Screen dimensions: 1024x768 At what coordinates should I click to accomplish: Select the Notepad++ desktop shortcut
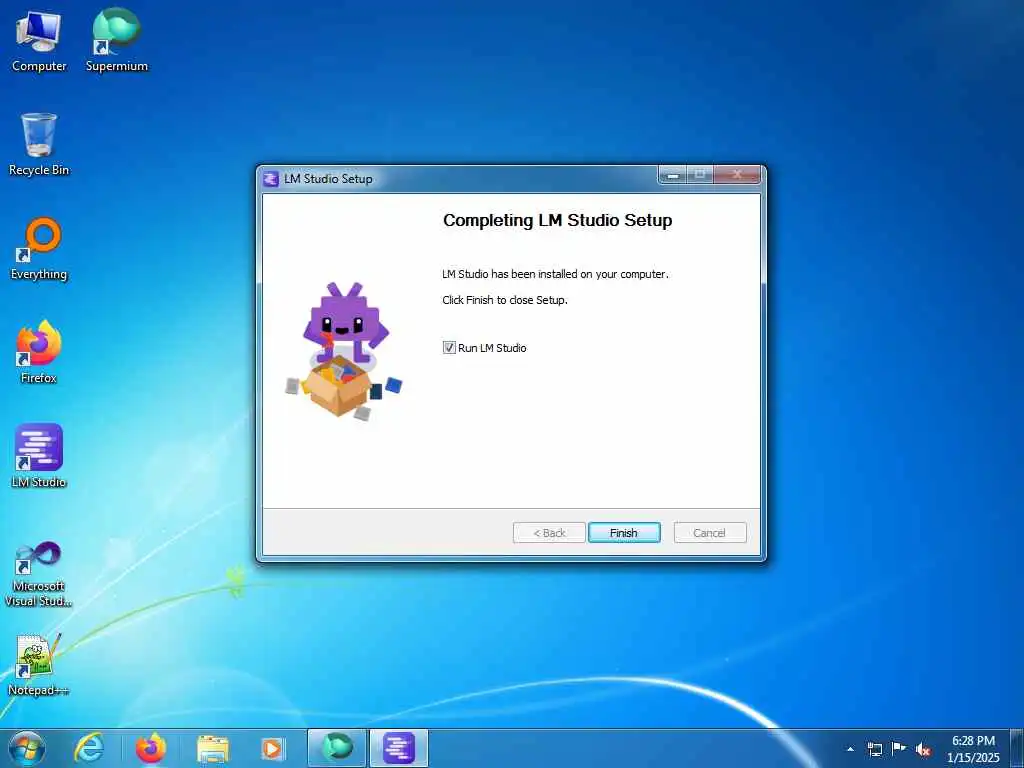[39, 664]
